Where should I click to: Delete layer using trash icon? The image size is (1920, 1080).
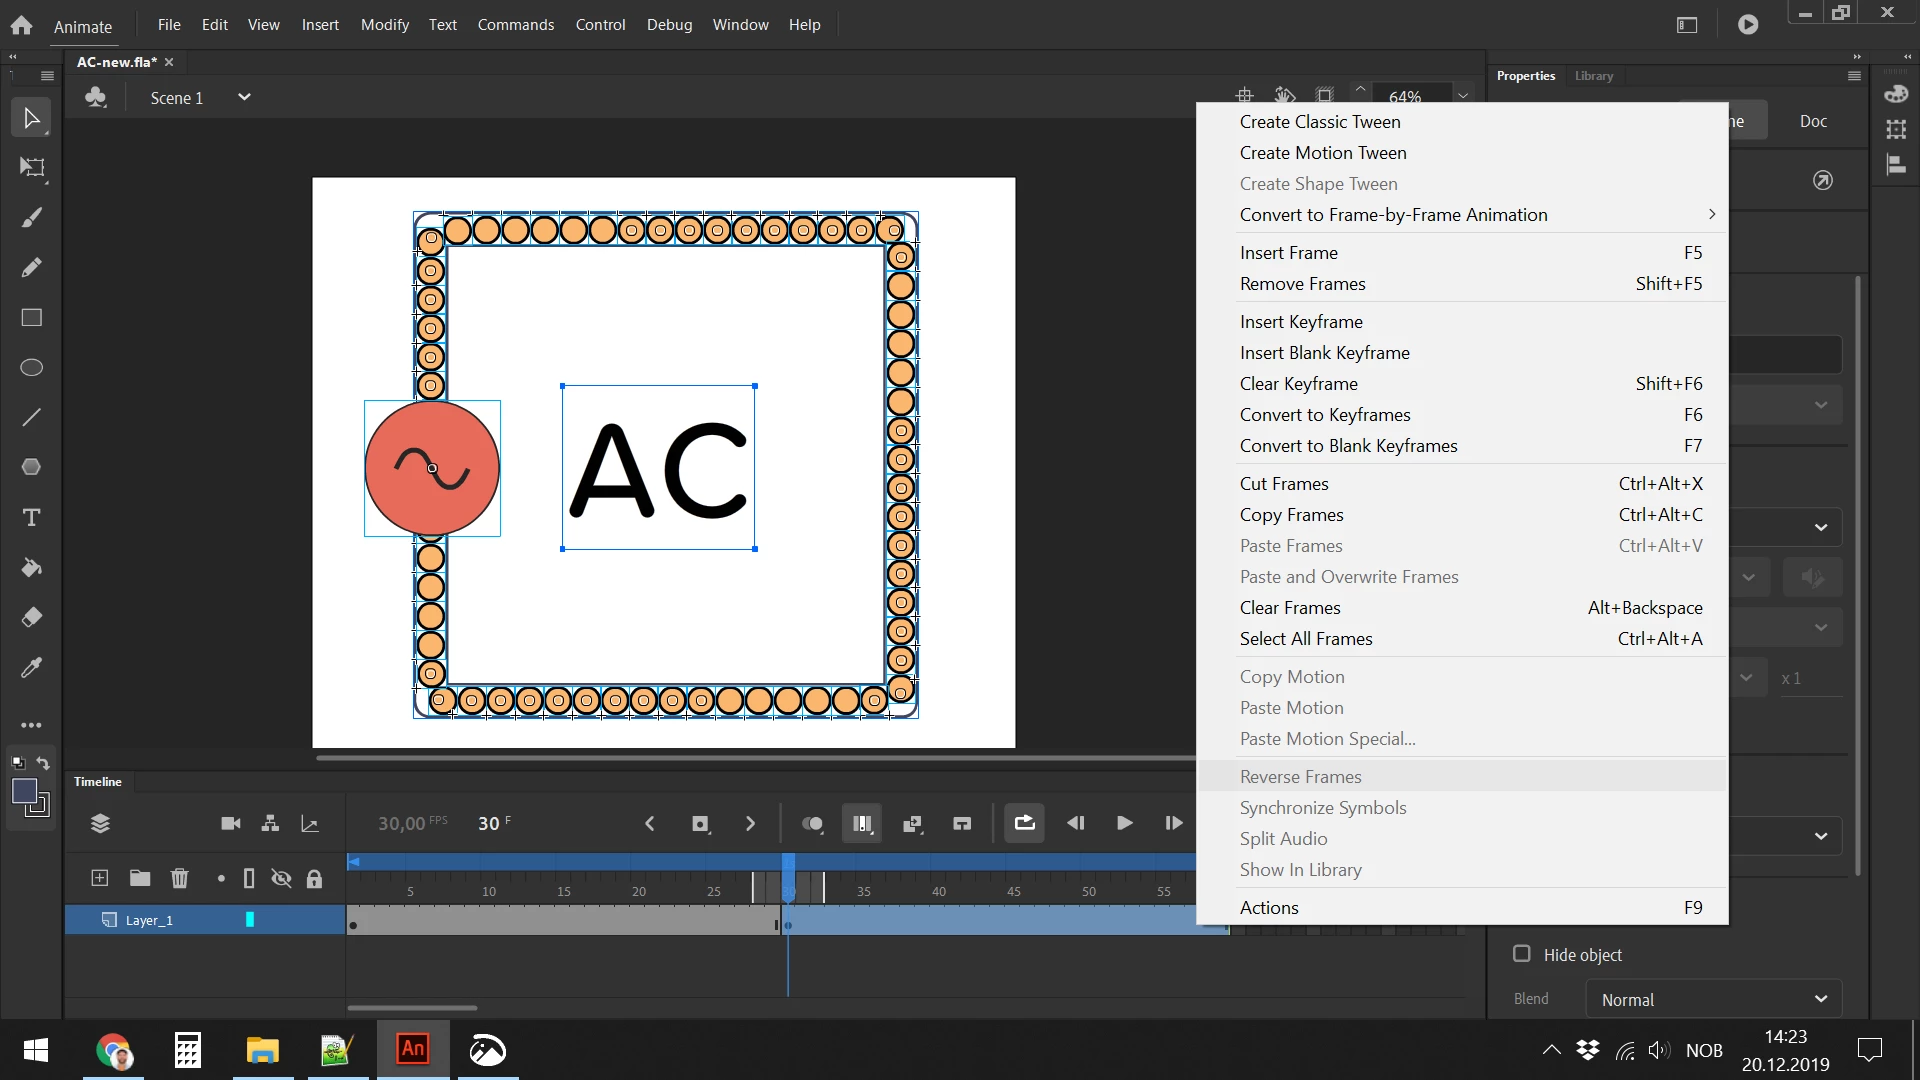tap(179, 879)
